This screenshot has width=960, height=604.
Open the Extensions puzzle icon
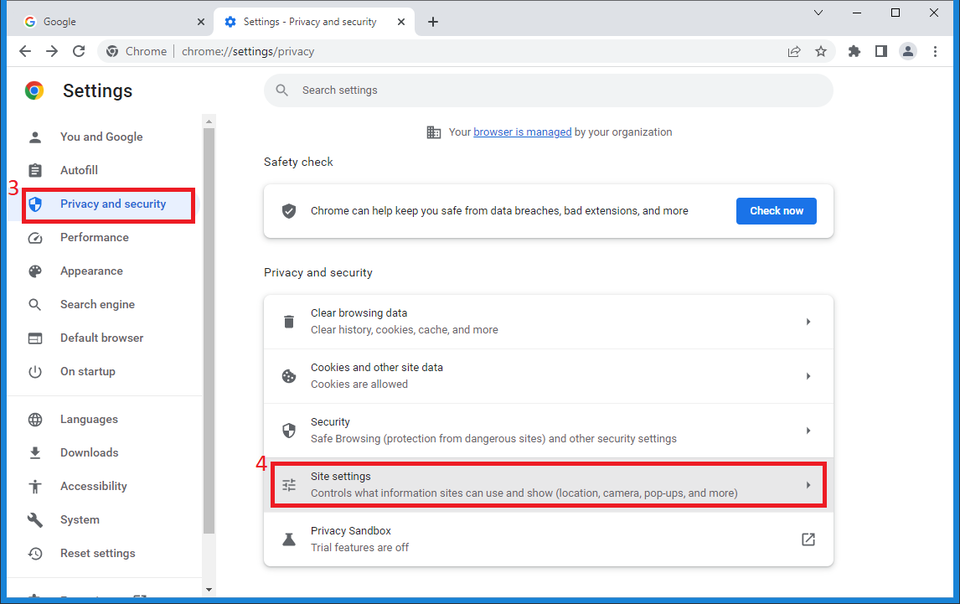click(854, 51)
